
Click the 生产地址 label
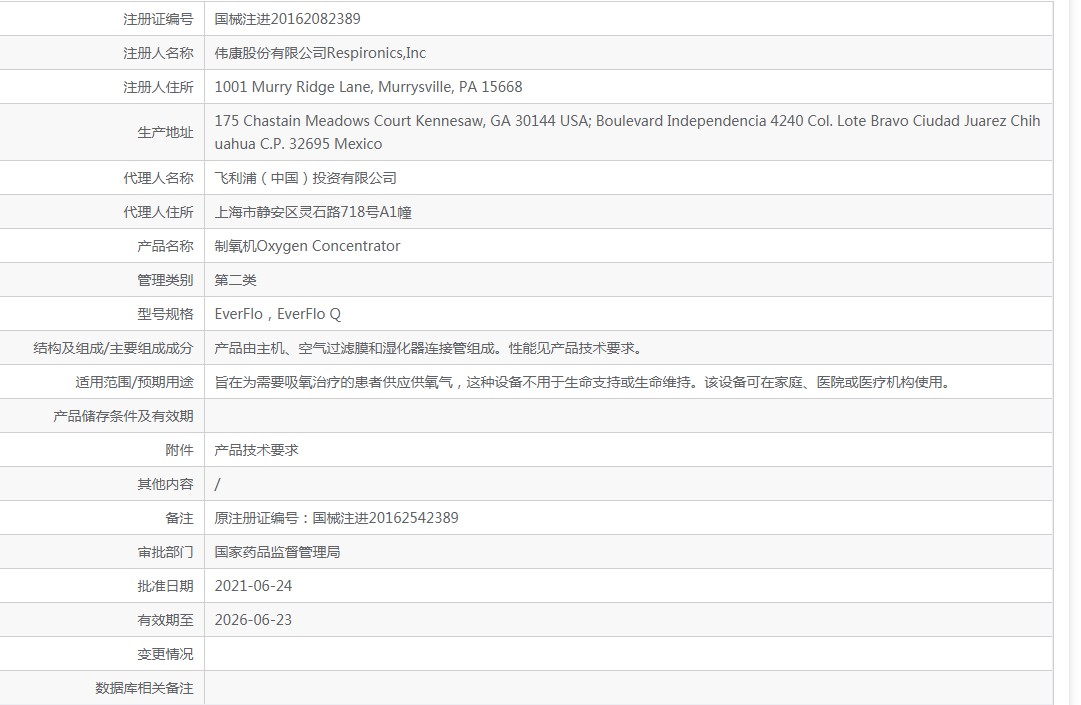pyautogui.click(x=165, y=132)
